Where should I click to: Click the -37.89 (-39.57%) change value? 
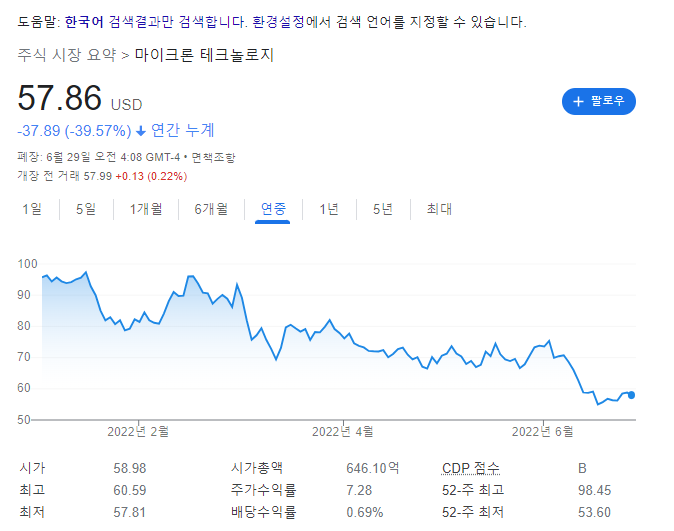(x=74, y=131)
